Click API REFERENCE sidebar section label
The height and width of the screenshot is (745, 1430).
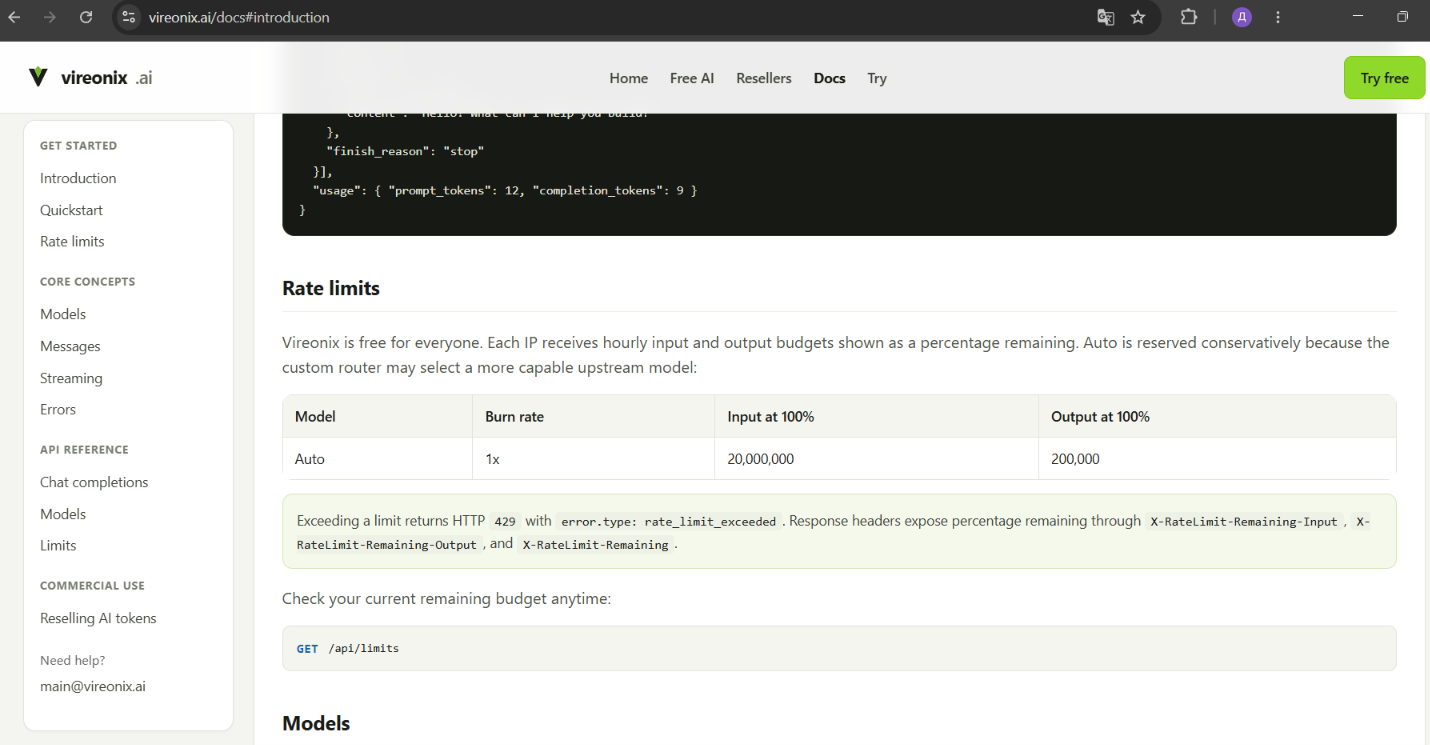coord(84,450)
